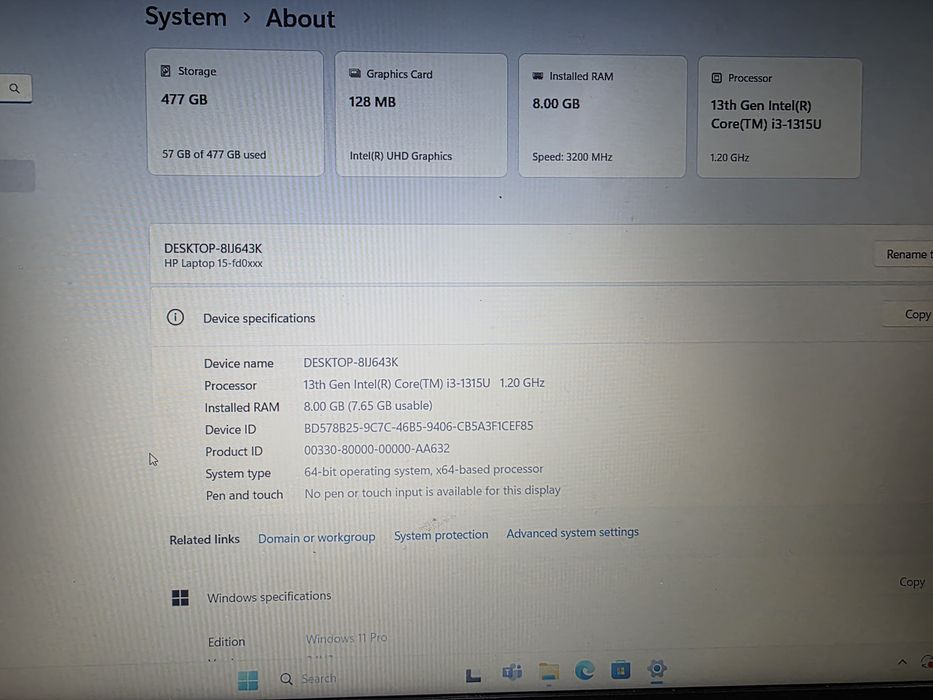Click the 8.00 GB (7.65 GB usable) value
The width and height of the screenshot is (933, 700).
point(368,406)
